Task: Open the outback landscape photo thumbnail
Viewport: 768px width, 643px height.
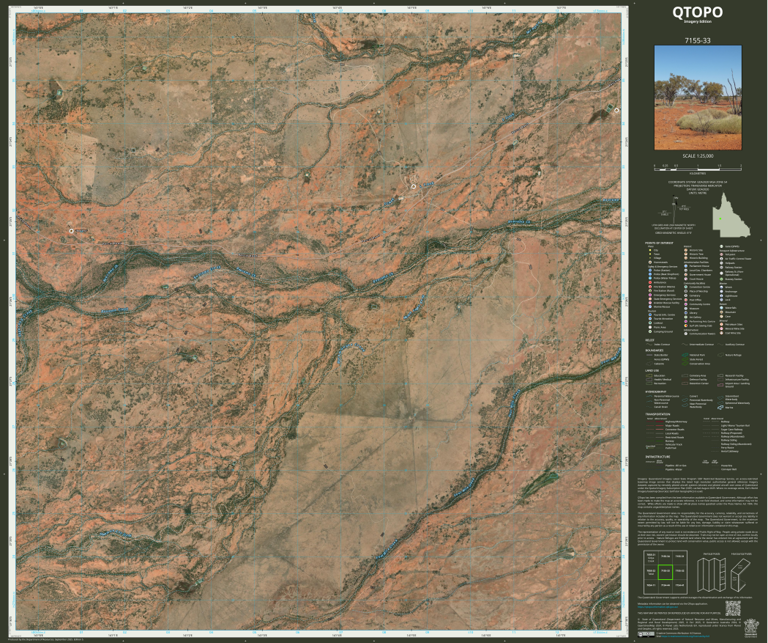Action: pos(698,98)
